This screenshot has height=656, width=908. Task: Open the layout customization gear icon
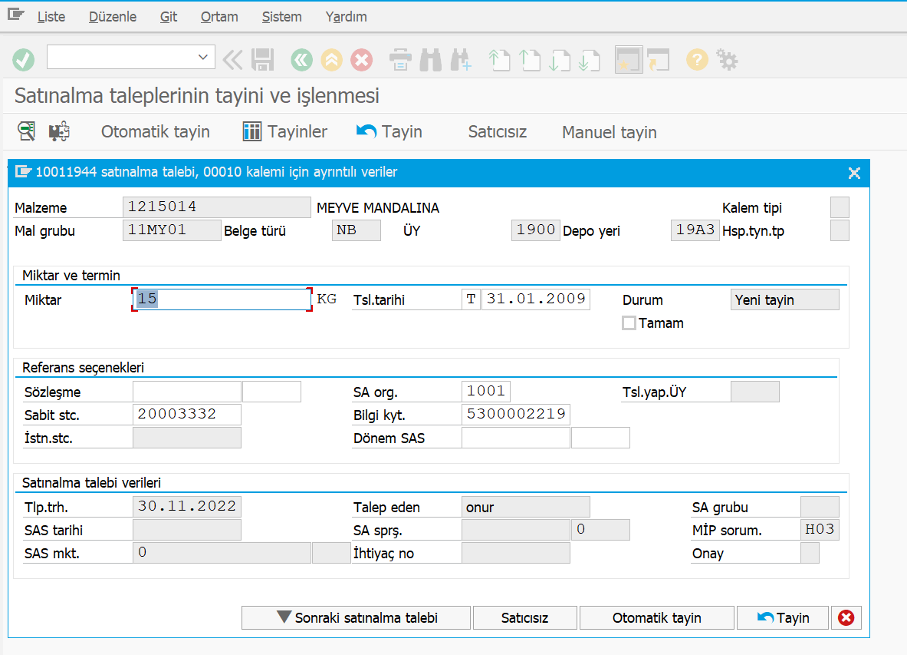(727, 60)
